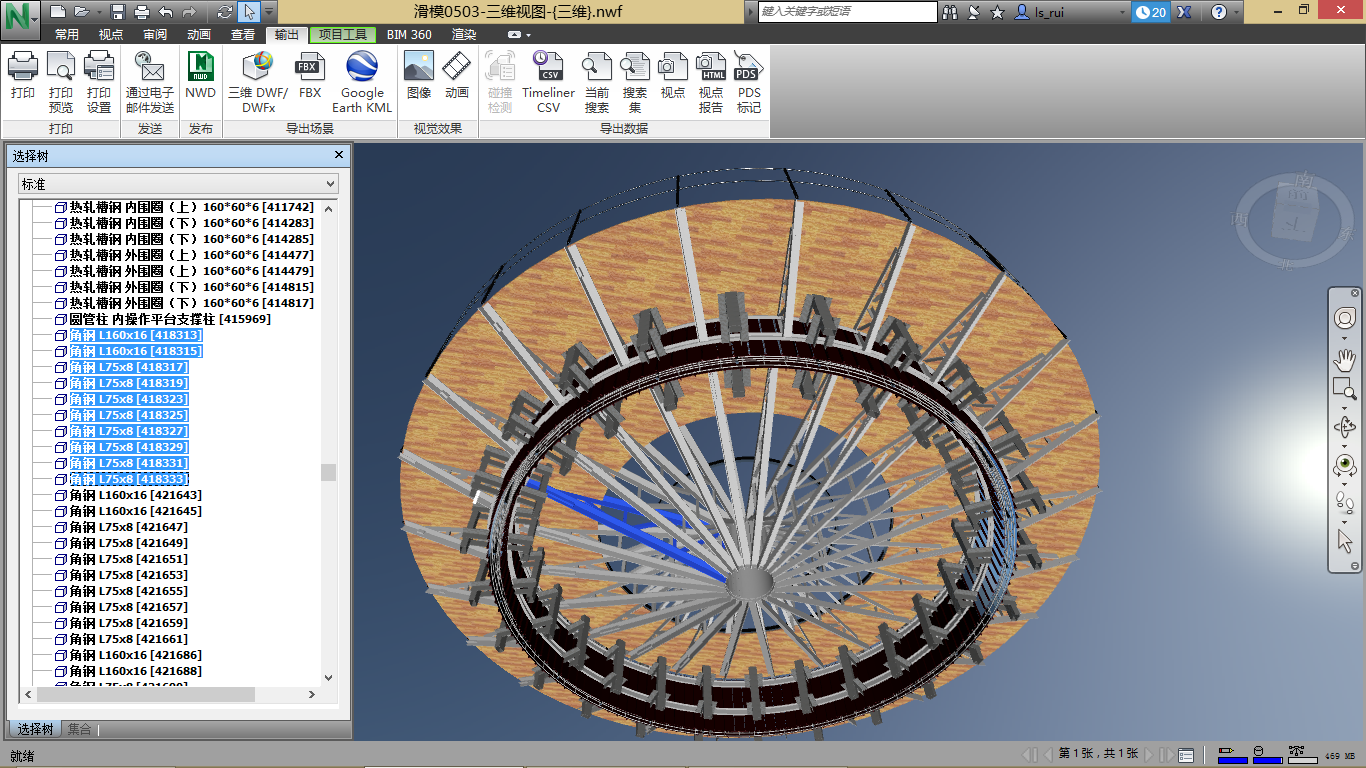Image resolution: width=1366 pixels, height=768 pixels.
Task: Switch to the 集合 panel tab
Action: pyautogui.click(x=78, y=729)
